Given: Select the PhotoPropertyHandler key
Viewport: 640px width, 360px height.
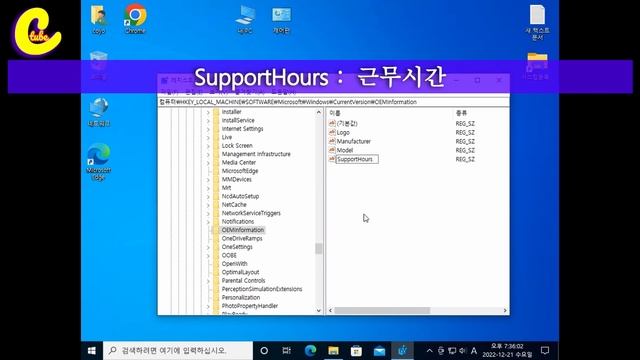Looking at the screenshot, I should point(250,306).
